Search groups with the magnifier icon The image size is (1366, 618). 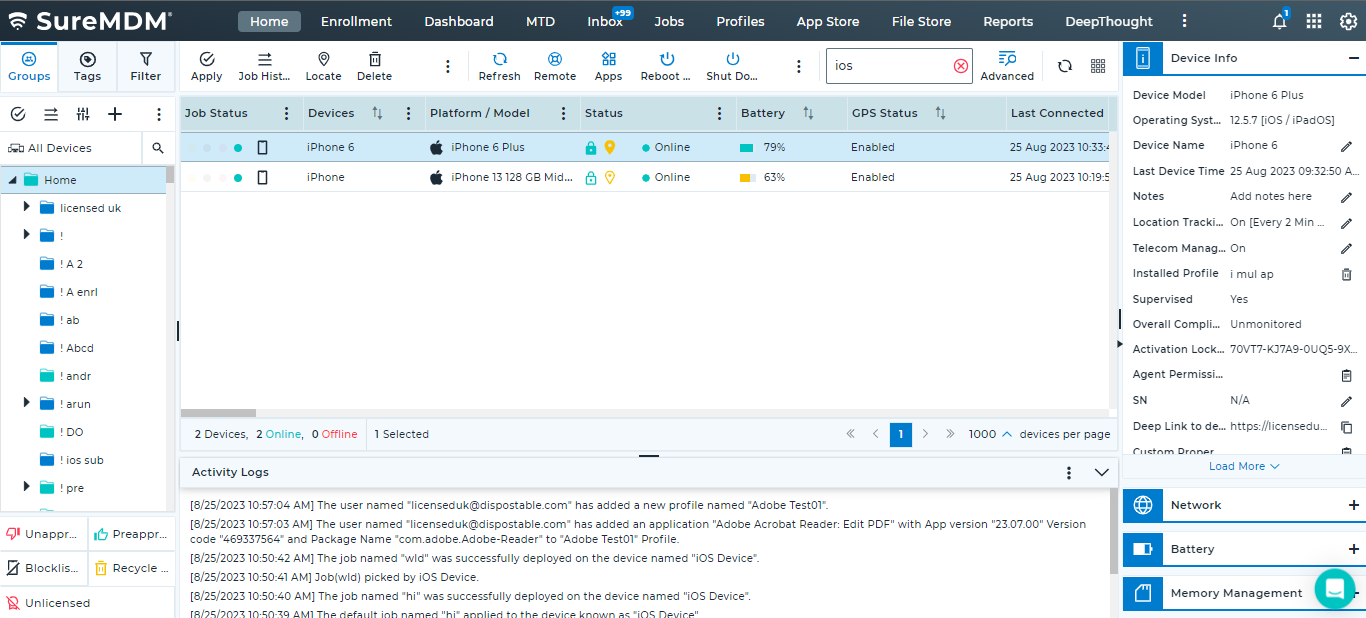158,148
